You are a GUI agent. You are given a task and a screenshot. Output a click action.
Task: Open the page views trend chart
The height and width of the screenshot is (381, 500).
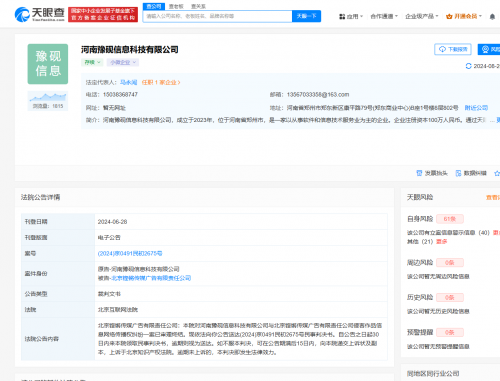point(48,101)
